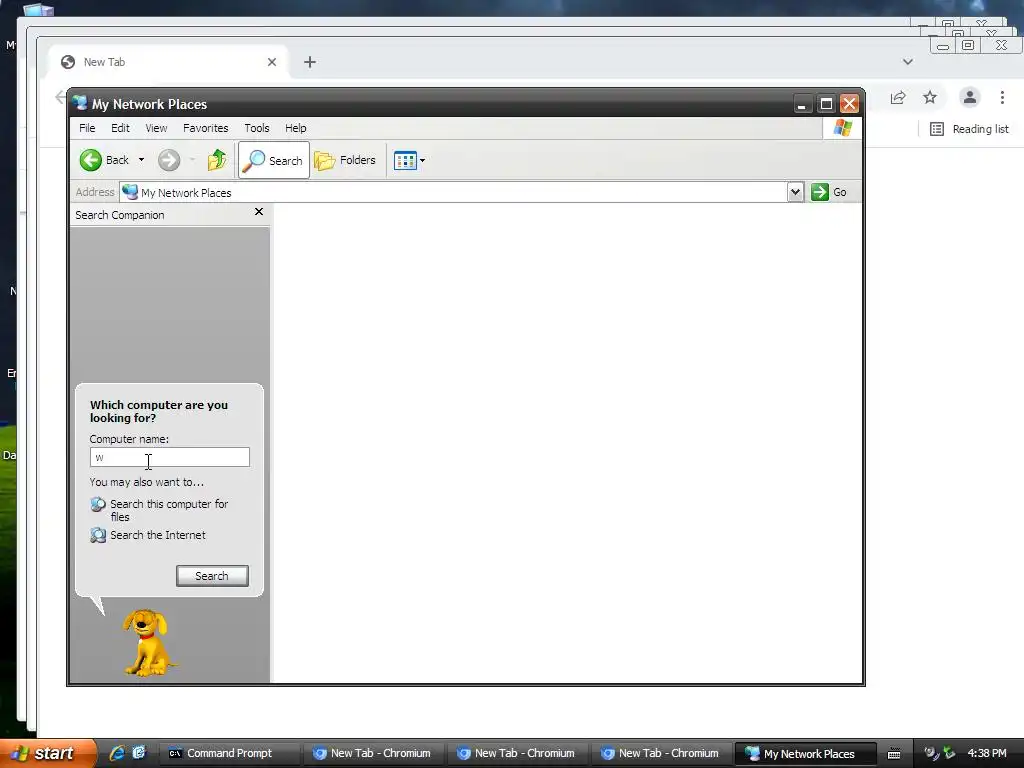Viewport: 1024px width, 768px height.
Task: Open Chromium tab search chevron
Action: coord(908,62)
